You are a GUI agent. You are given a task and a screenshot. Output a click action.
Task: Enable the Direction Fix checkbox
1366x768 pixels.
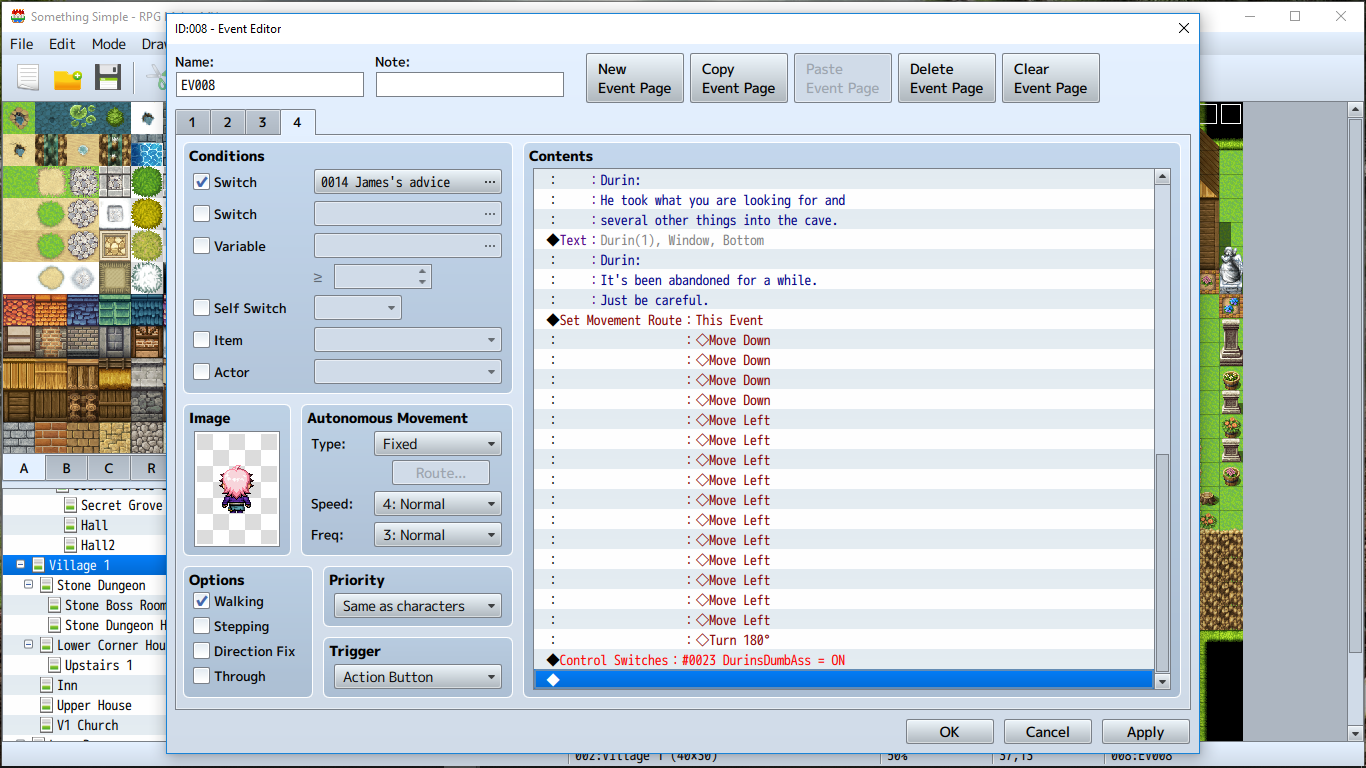click(x=201, y=651)
